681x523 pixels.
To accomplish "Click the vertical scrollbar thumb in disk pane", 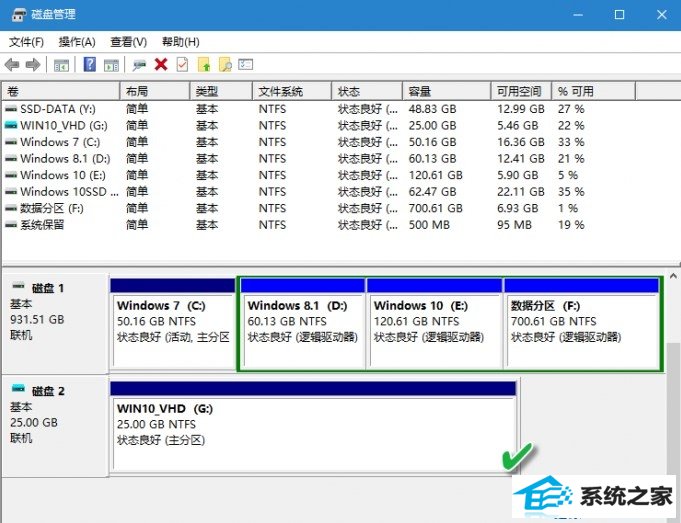I will click(673, 407).
